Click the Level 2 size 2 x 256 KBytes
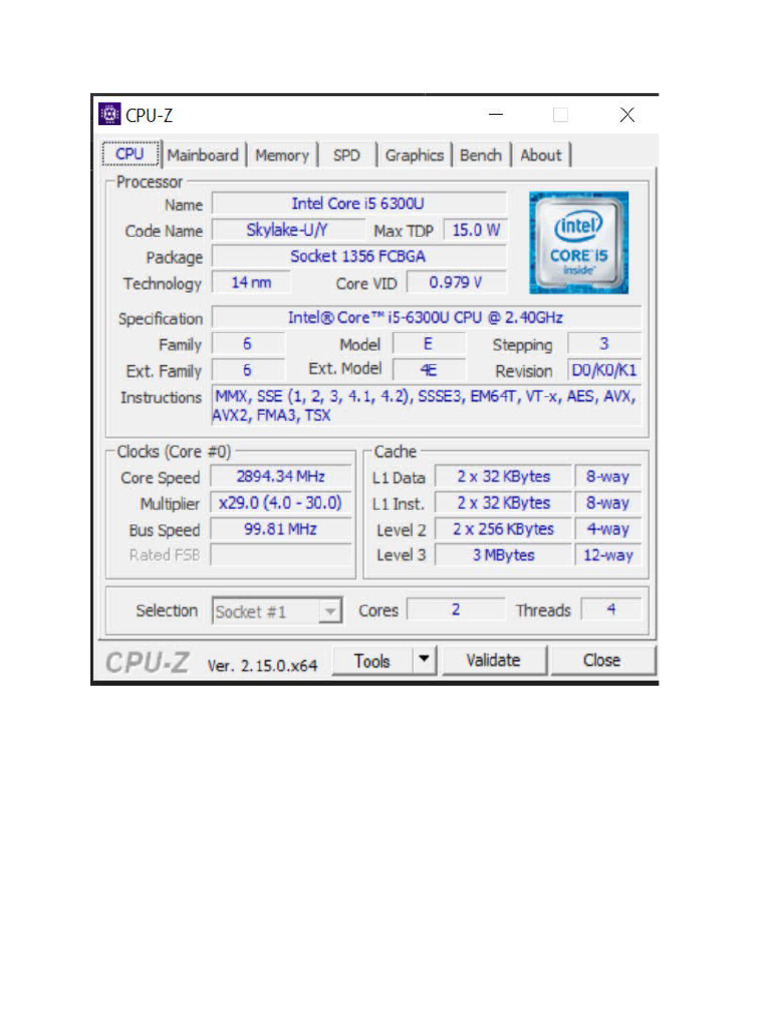Screen dimensions: 768x1024 [504, 529]
